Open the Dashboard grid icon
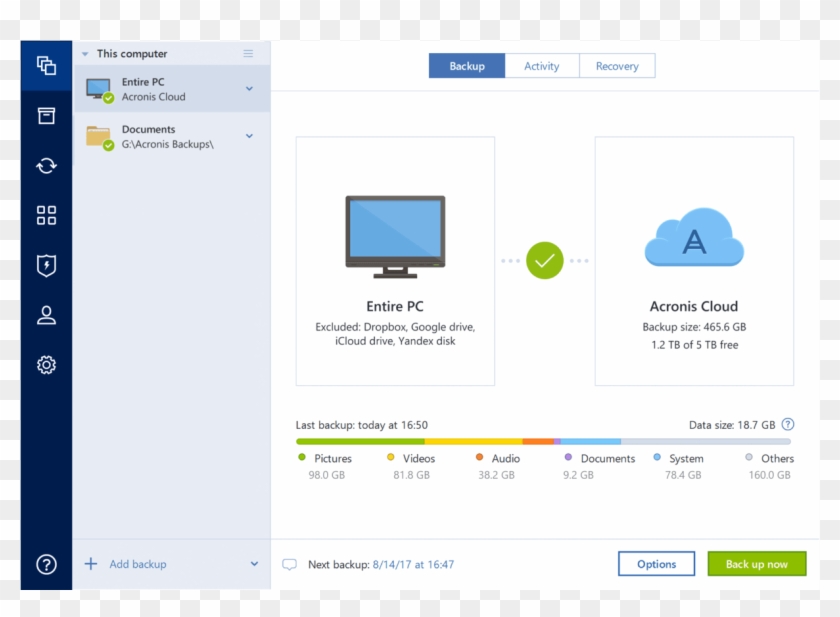Screen dimensions: 840x617 (x=46, y=215)
